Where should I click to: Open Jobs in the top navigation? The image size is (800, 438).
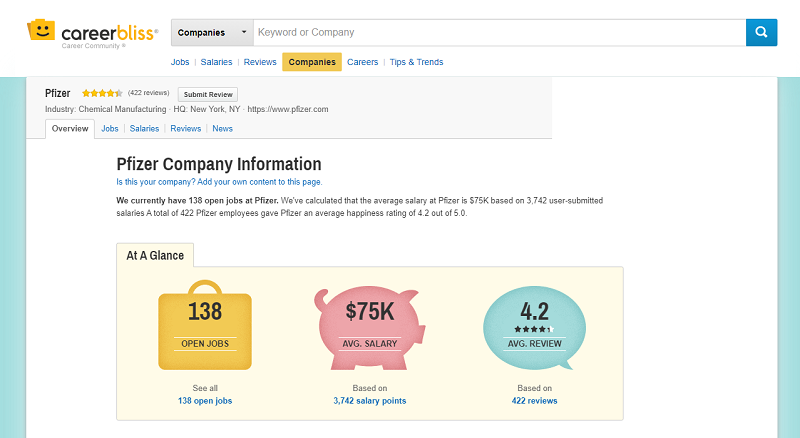click(x=180, y=62)
